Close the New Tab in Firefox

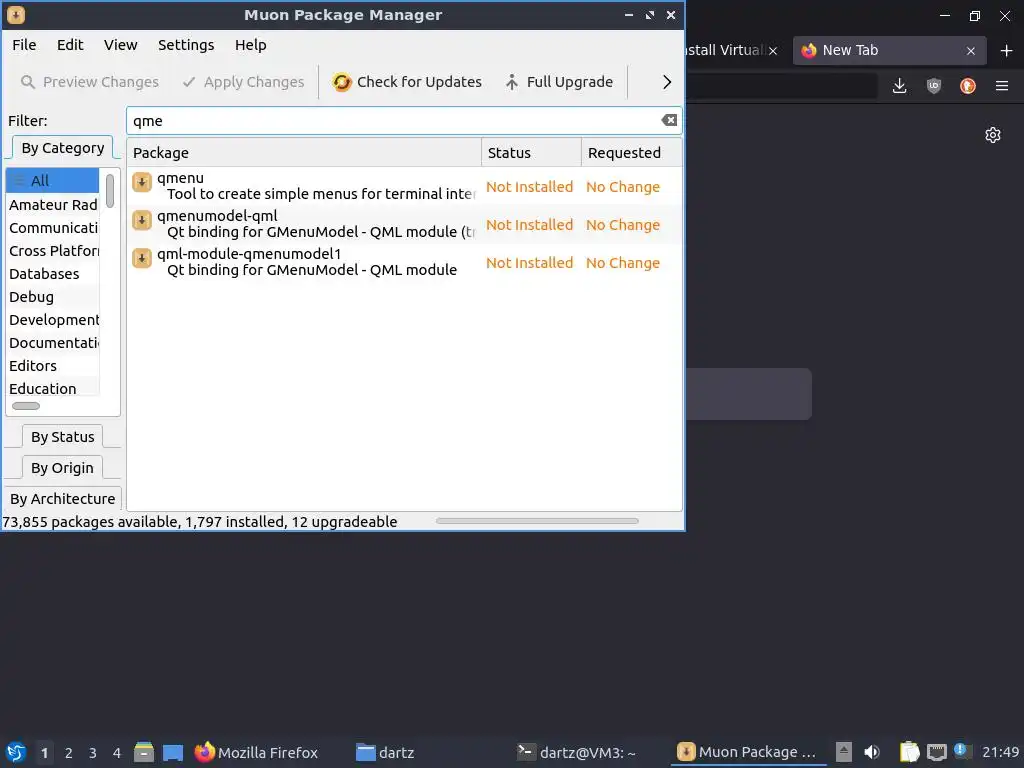pyautogui.click(x=971, y=51)
